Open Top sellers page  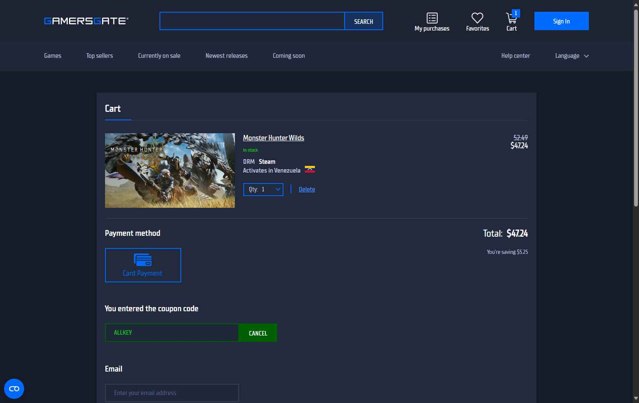click(x=99, y=56)
